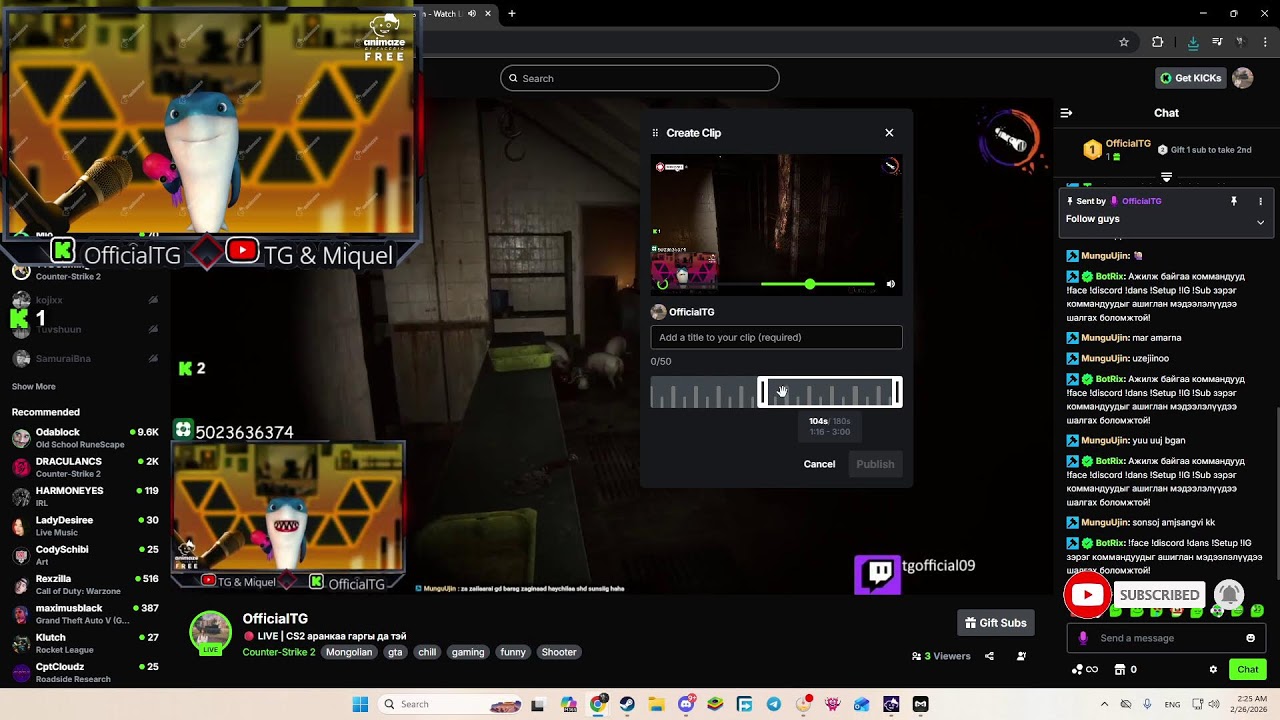
Task: Collapse the chat panel icon
Action: tap(1066, 113)
